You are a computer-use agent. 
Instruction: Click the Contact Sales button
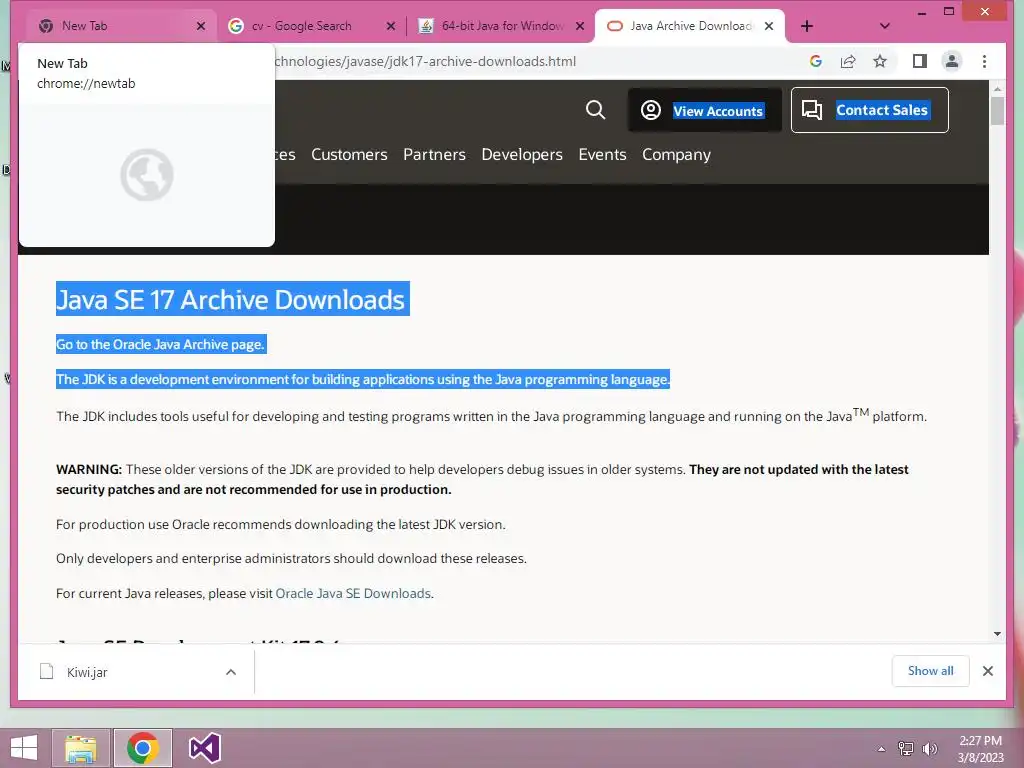(x=870, y=110)
